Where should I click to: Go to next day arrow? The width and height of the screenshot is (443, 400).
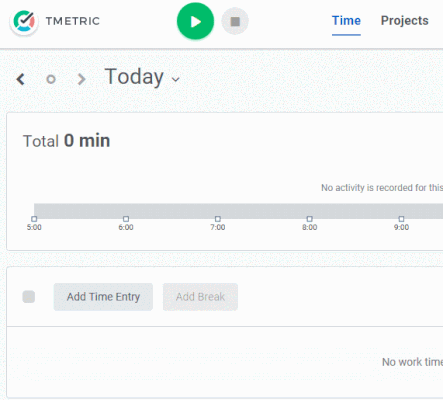[x=81, y=79]
